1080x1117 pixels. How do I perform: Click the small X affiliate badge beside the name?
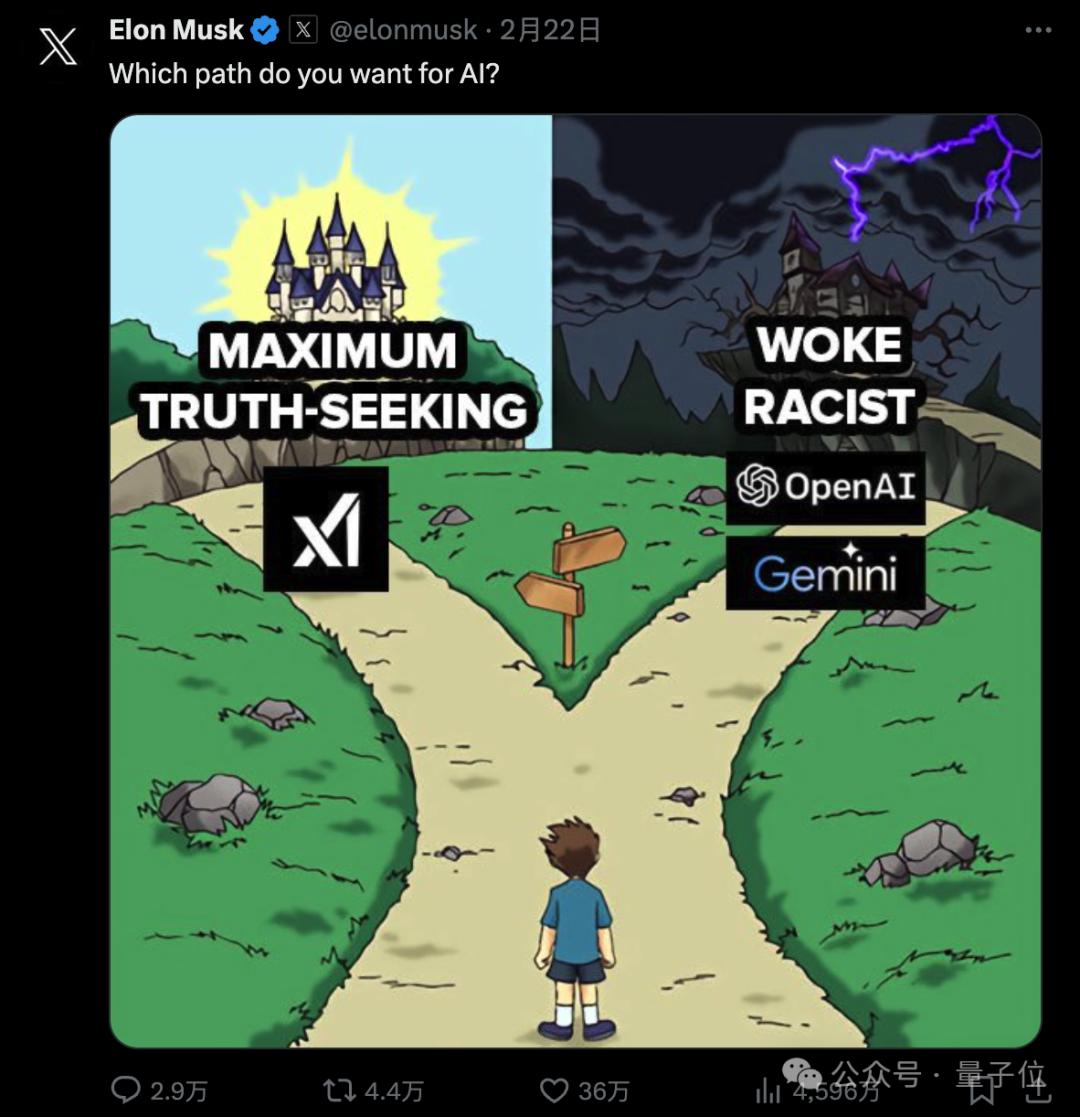point(303,30)
